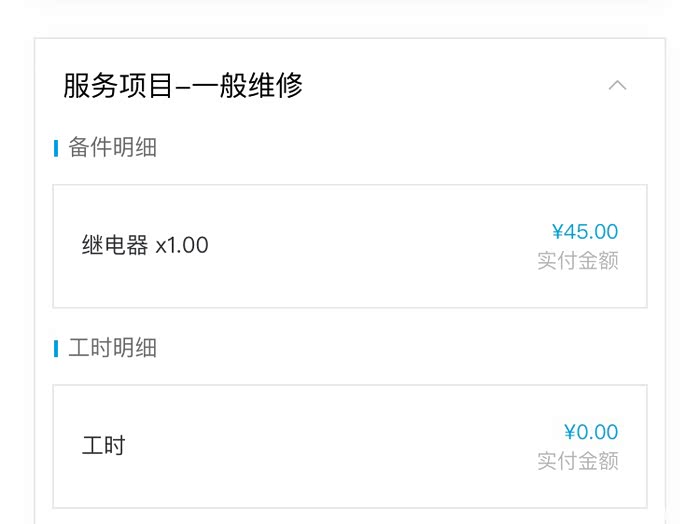Tap 实付金额 label under ¥0.00
The height and width of the screenshot is (524, 700).
(x=578, y=461)
